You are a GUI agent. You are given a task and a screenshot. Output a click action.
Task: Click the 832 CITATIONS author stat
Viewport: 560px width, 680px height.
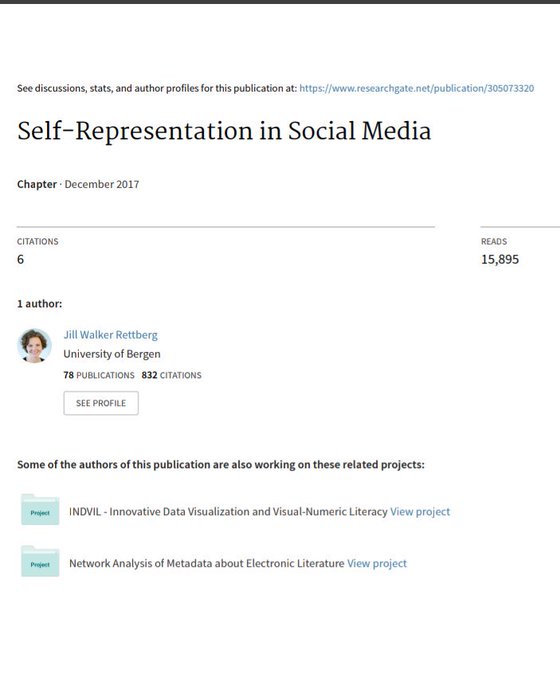click(171, 375)
